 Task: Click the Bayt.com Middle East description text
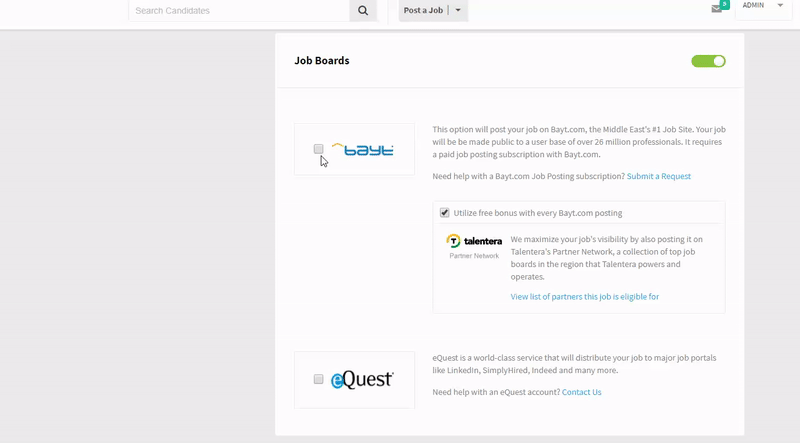click(579, 142)
